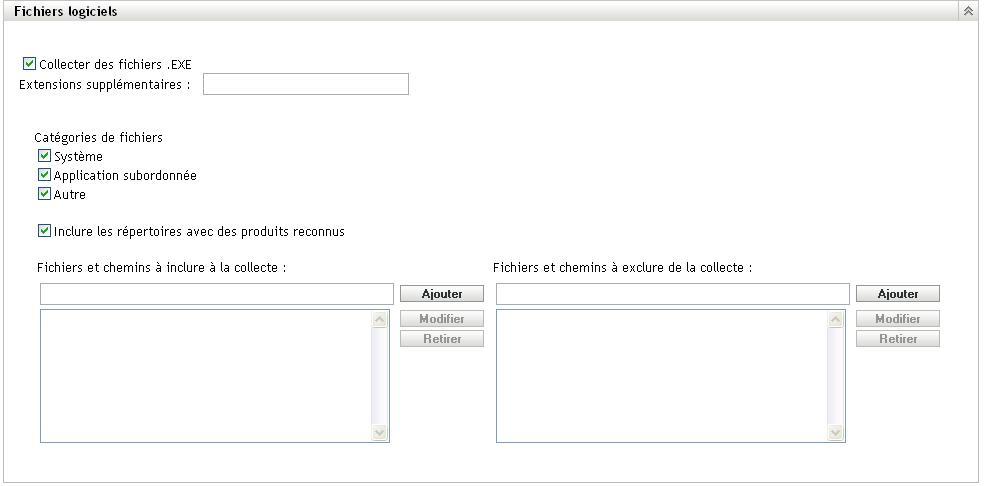Toggle the Système category checkbox

tap(44, 156)
